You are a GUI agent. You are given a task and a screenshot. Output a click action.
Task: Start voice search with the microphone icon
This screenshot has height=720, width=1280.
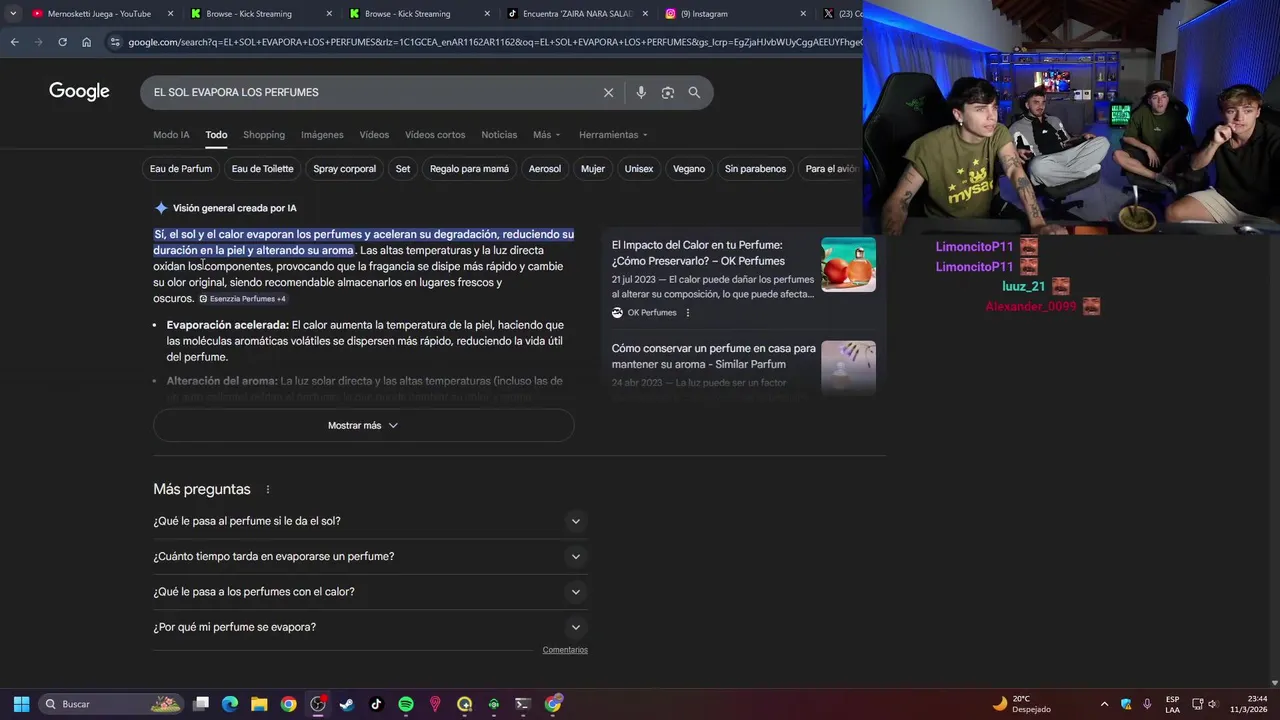tap(641, 92)
